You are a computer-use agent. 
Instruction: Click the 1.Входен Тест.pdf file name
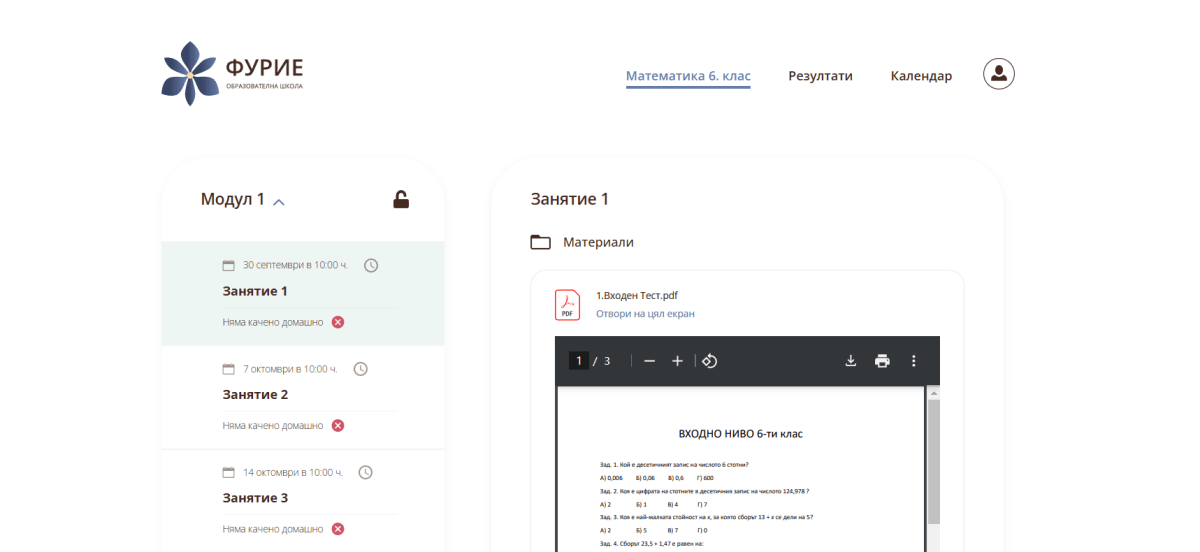click(x=637, y=295)
